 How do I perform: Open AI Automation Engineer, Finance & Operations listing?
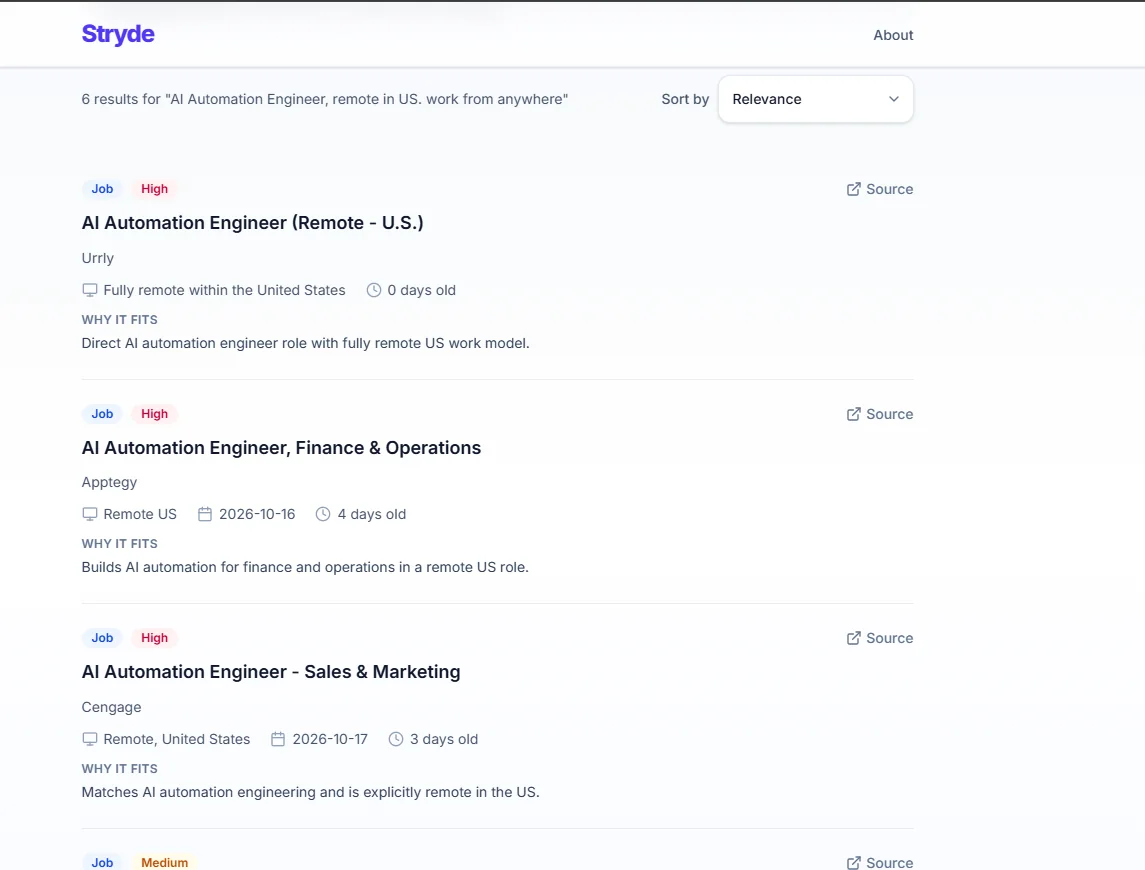pos(281,448)
